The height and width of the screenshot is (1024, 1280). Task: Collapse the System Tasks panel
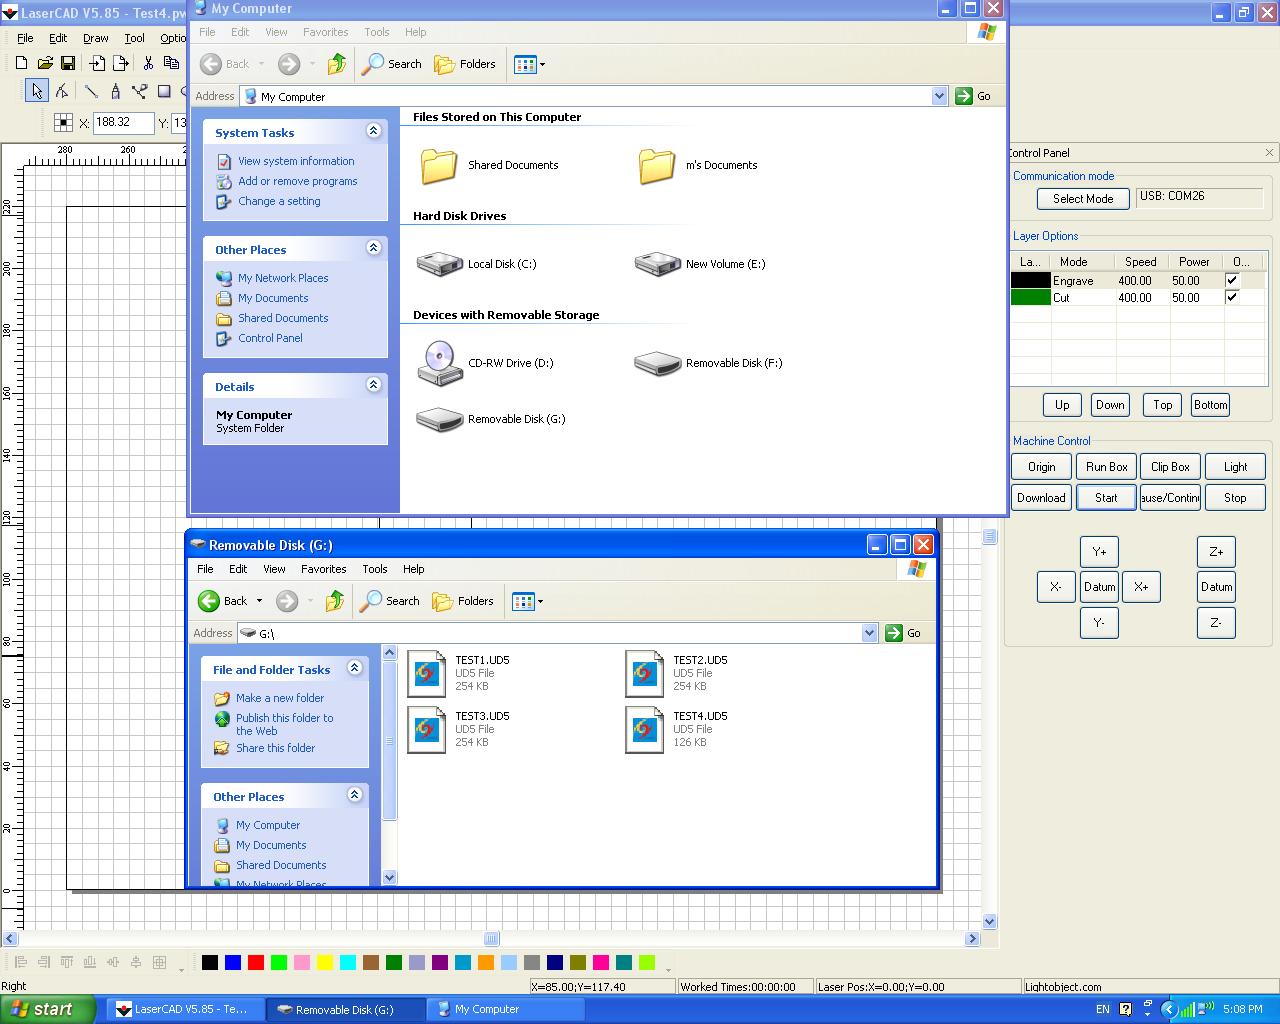pos(373,131)
